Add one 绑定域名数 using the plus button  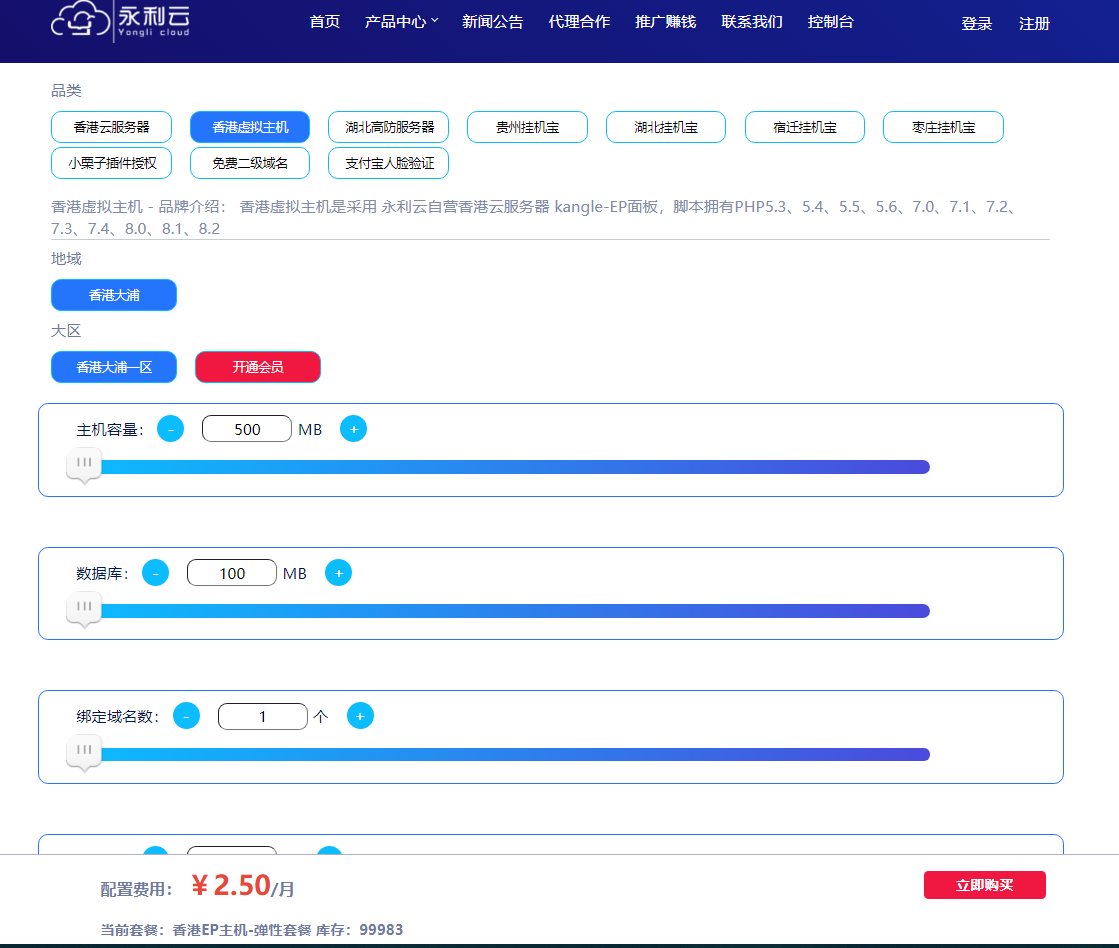click(x=360, y=716)
